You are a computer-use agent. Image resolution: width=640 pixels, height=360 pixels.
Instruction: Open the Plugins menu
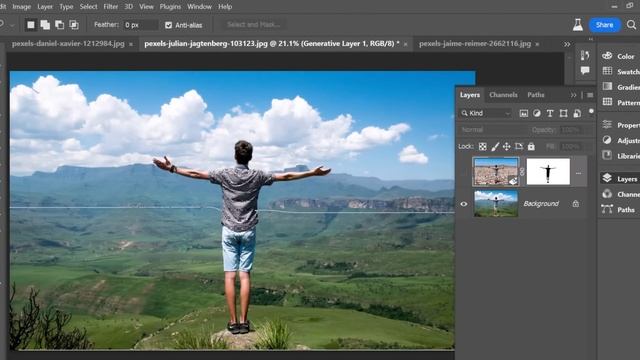pos(170,7)
